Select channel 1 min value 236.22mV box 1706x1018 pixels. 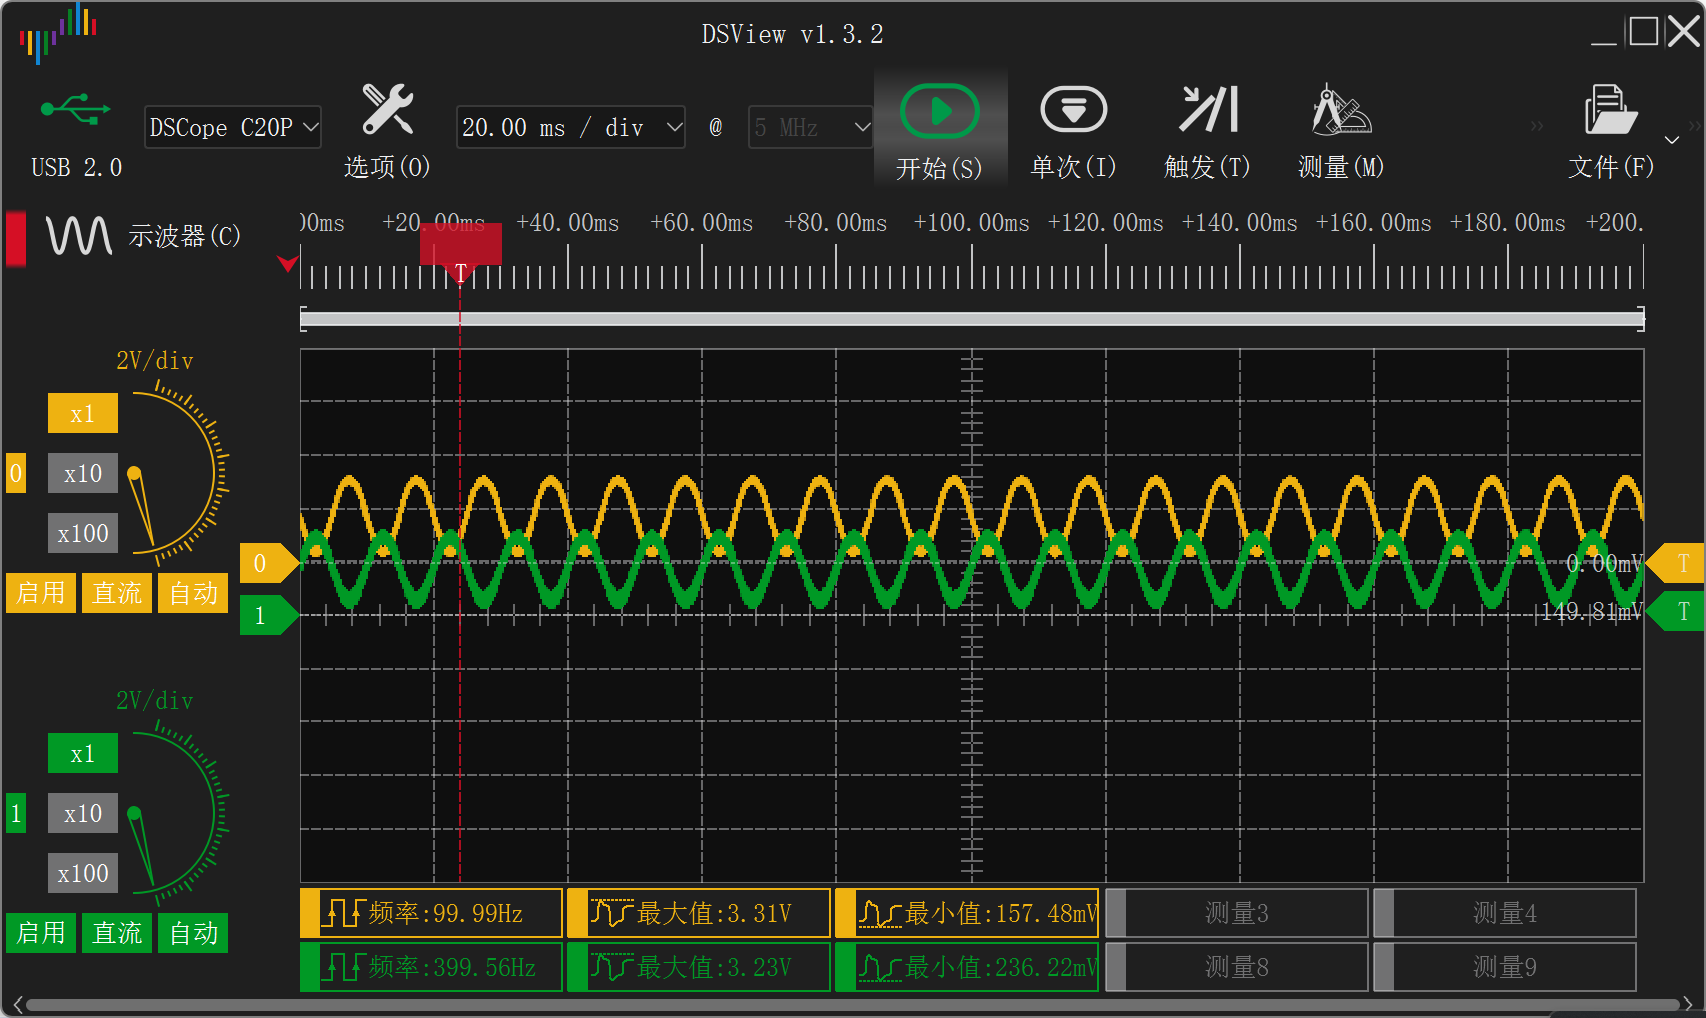967,967
